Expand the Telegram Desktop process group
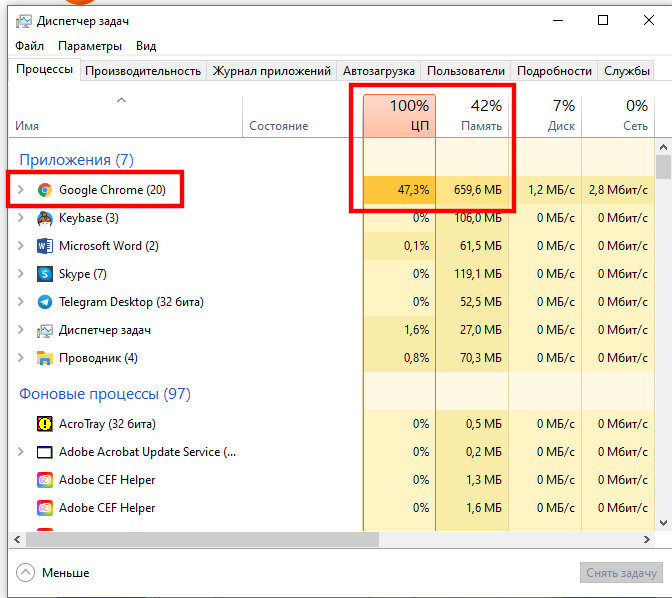Screen dimensions: 672x598 [20, 302]
